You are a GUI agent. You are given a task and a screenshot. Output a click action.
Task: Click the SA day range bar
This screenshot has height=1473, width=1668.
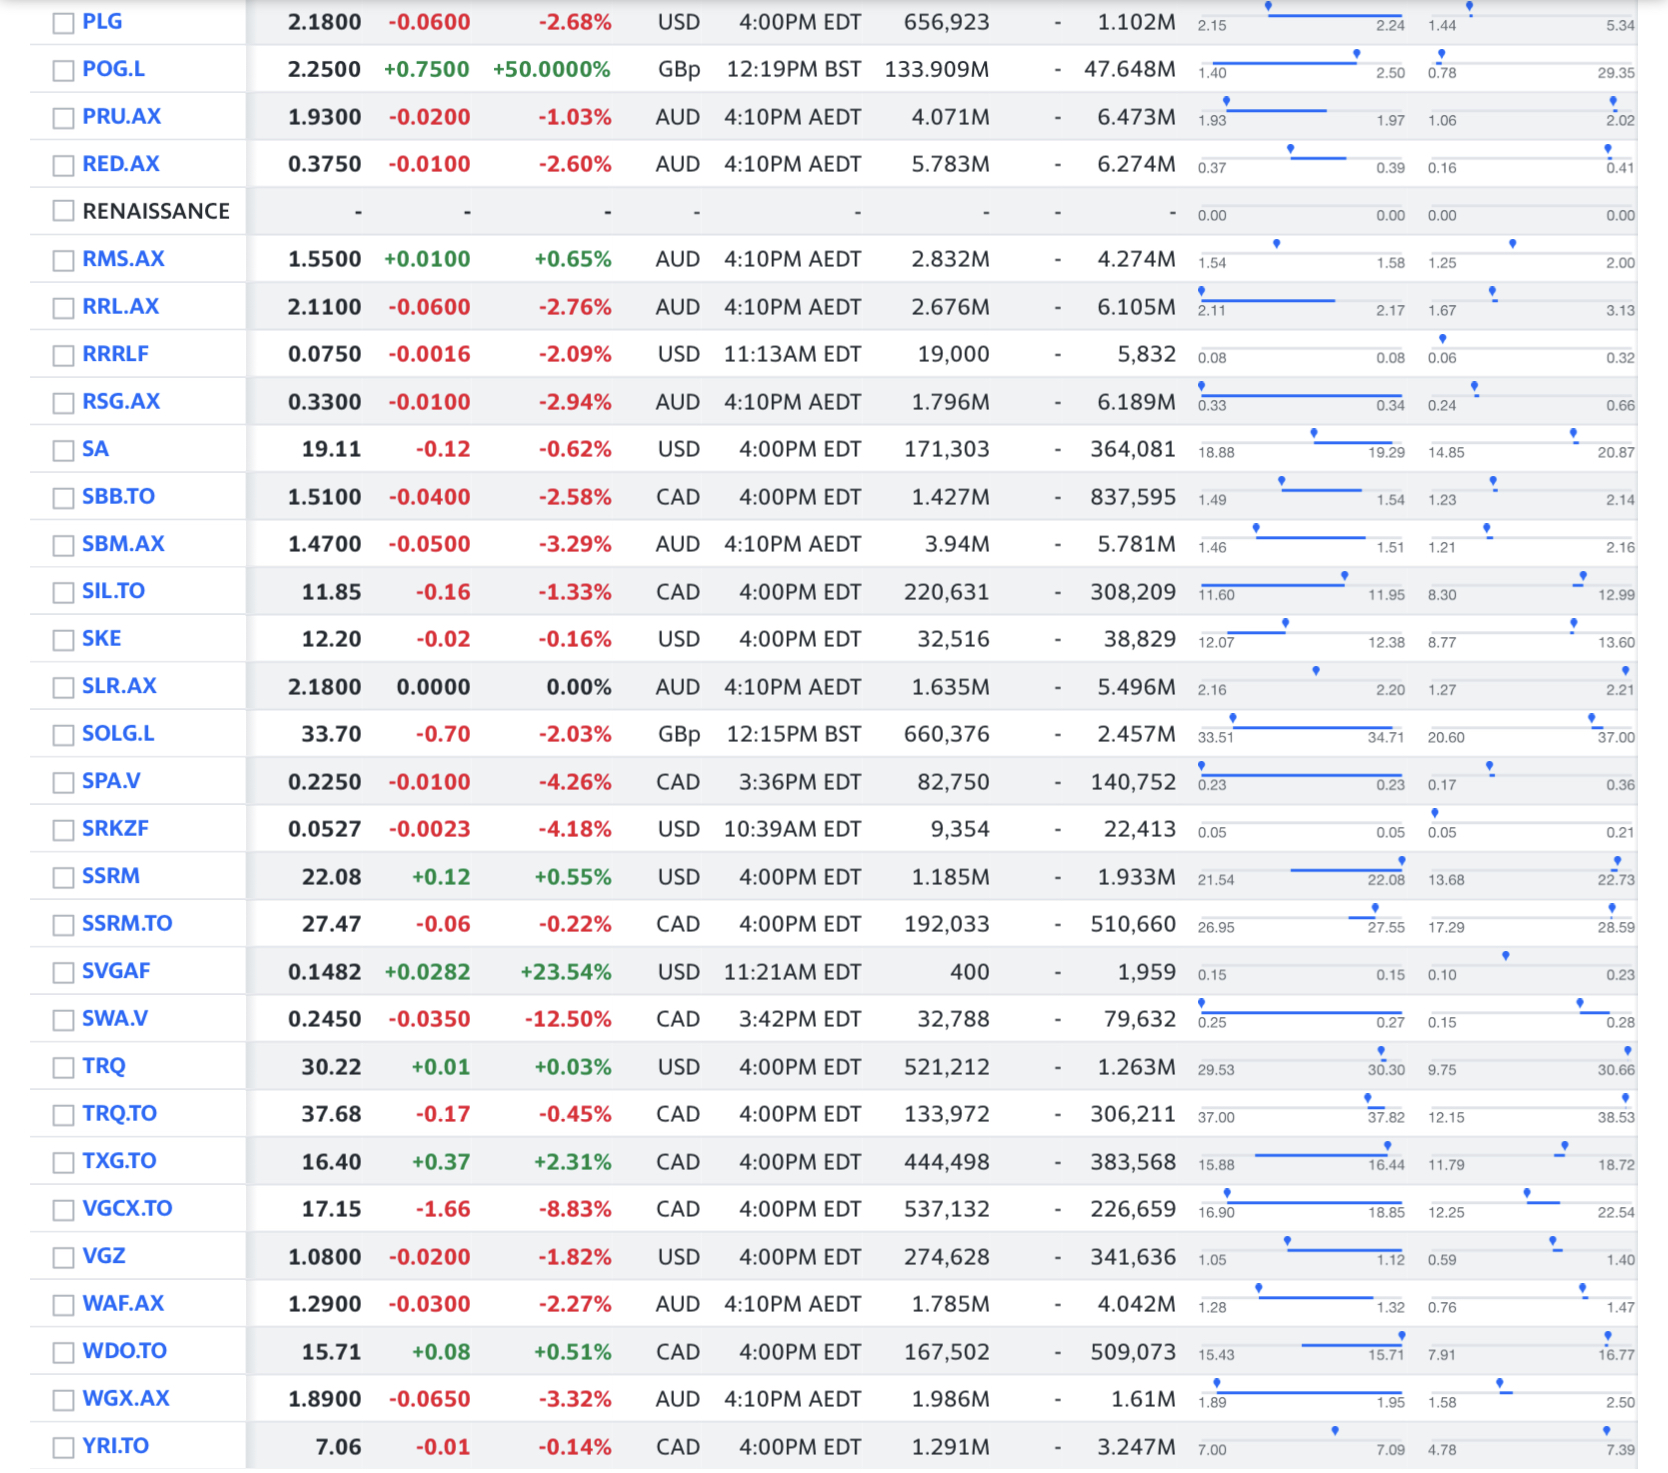click(1301, 442)
